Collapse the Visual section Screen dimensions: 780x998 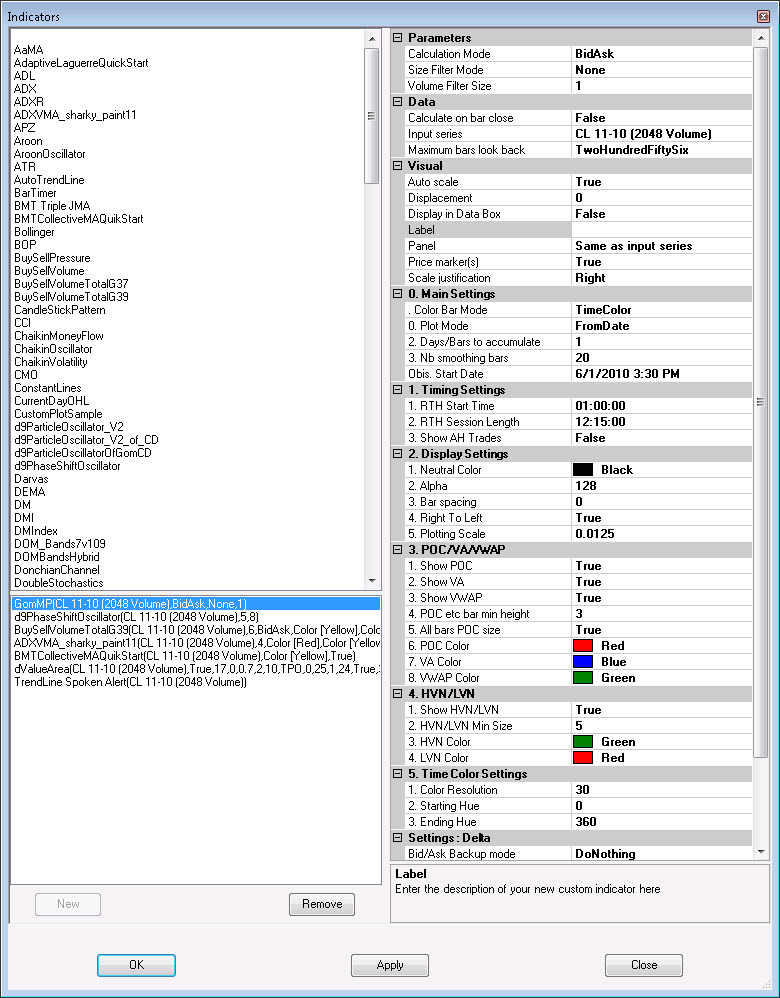pyautogui.click(x=397, y=165)
